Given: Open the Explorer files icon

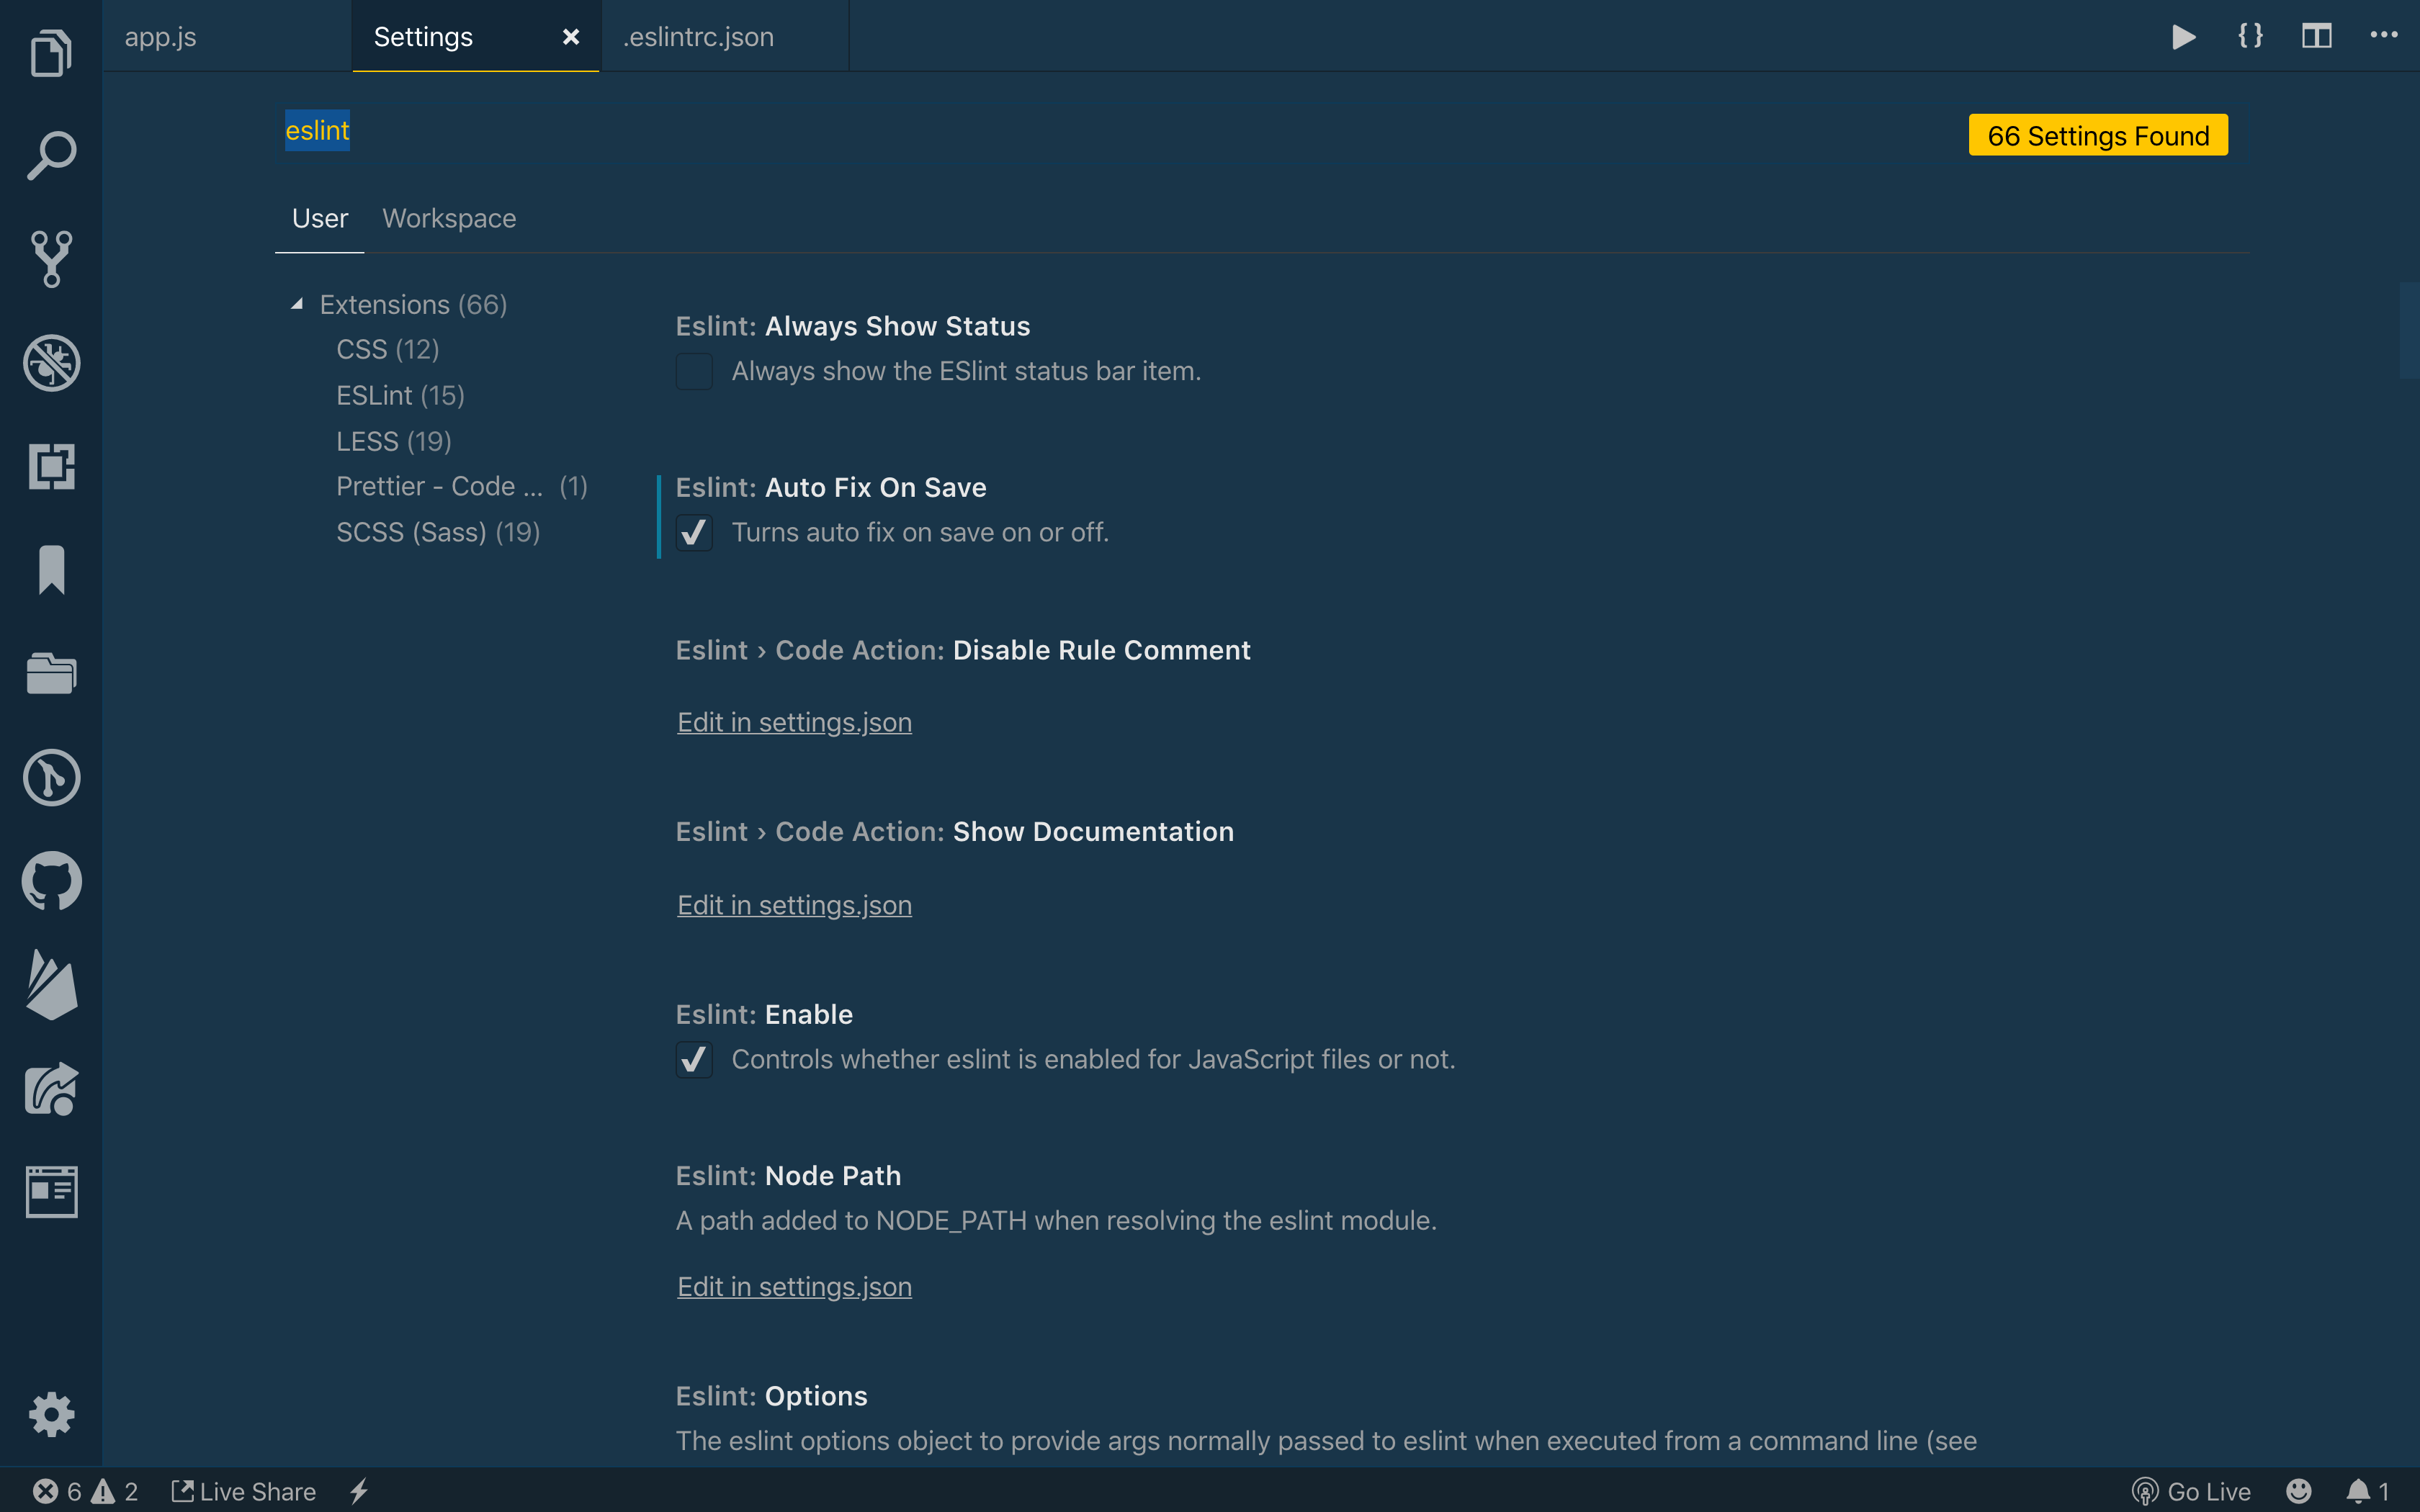Looking at the screenshot, I should pos(51,53).
